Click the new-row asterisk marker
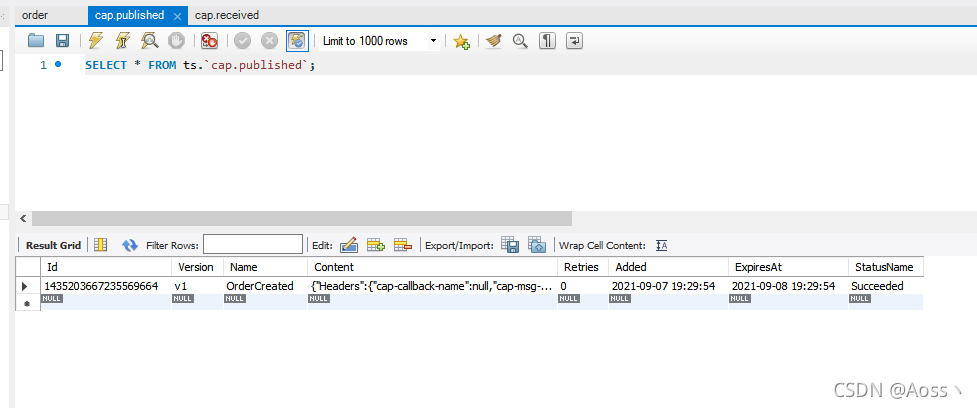This screenshot has height=408, width=977. (x=27, y=303)
